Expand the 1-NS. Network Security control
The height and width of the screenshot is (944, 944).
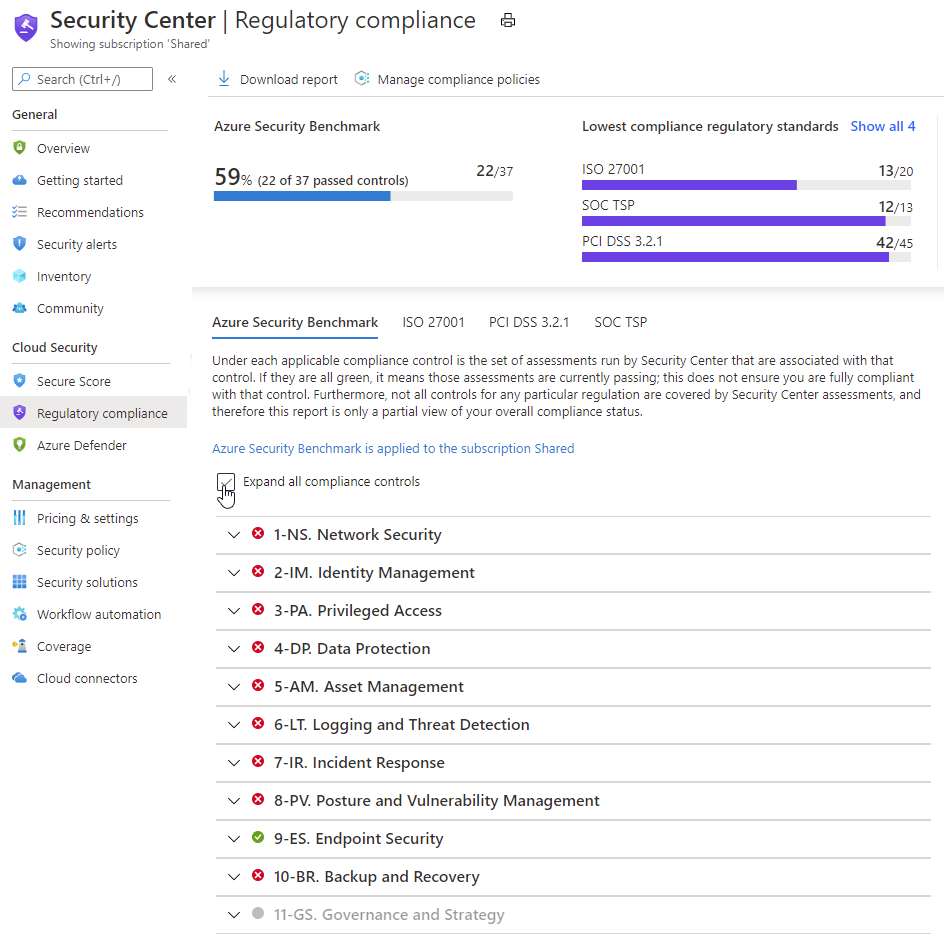tap(234, 535)
